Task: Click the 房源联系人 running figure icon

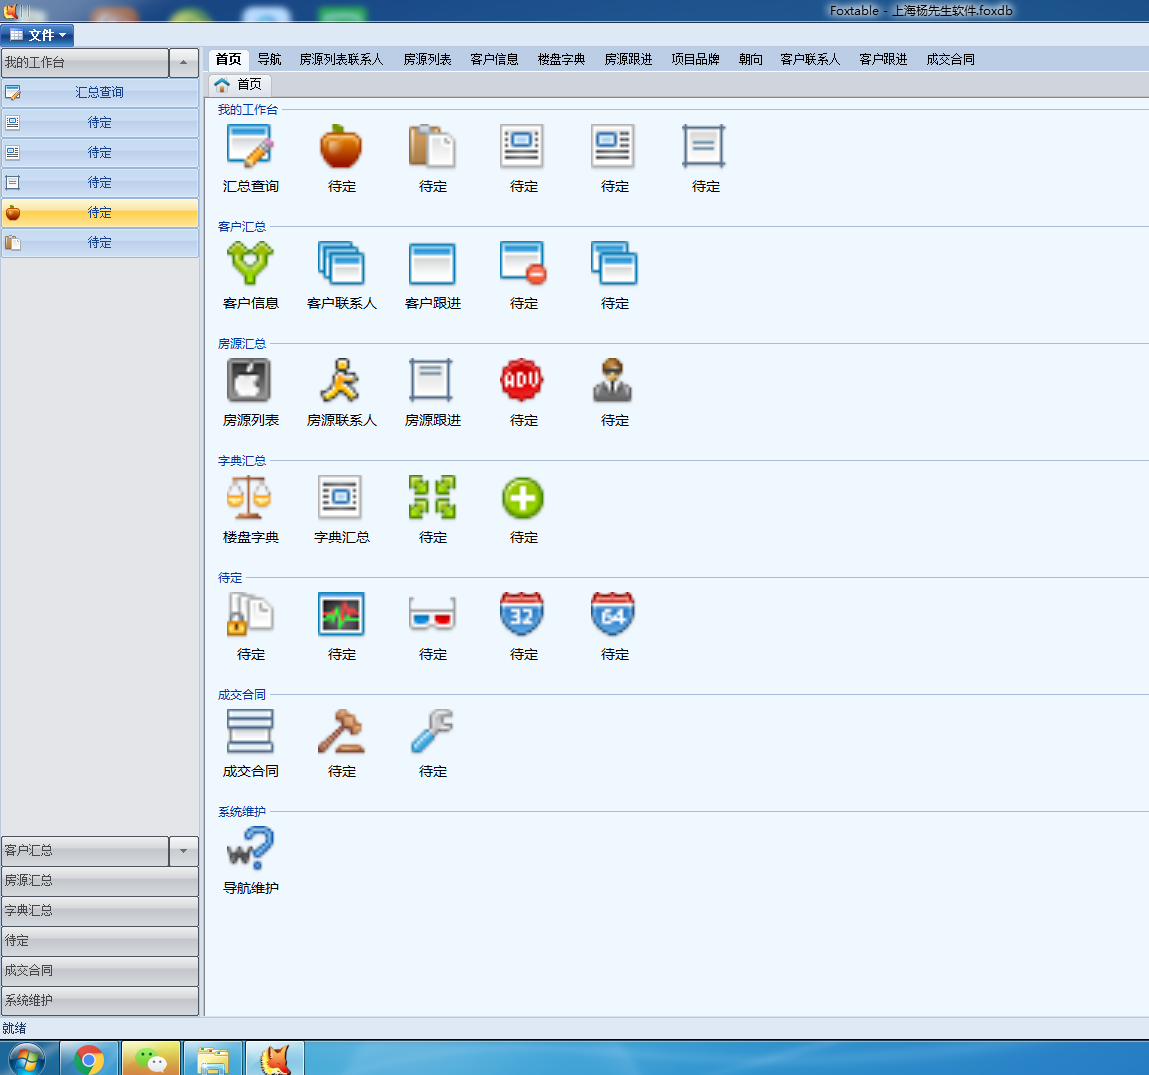Action: (341, 381)
